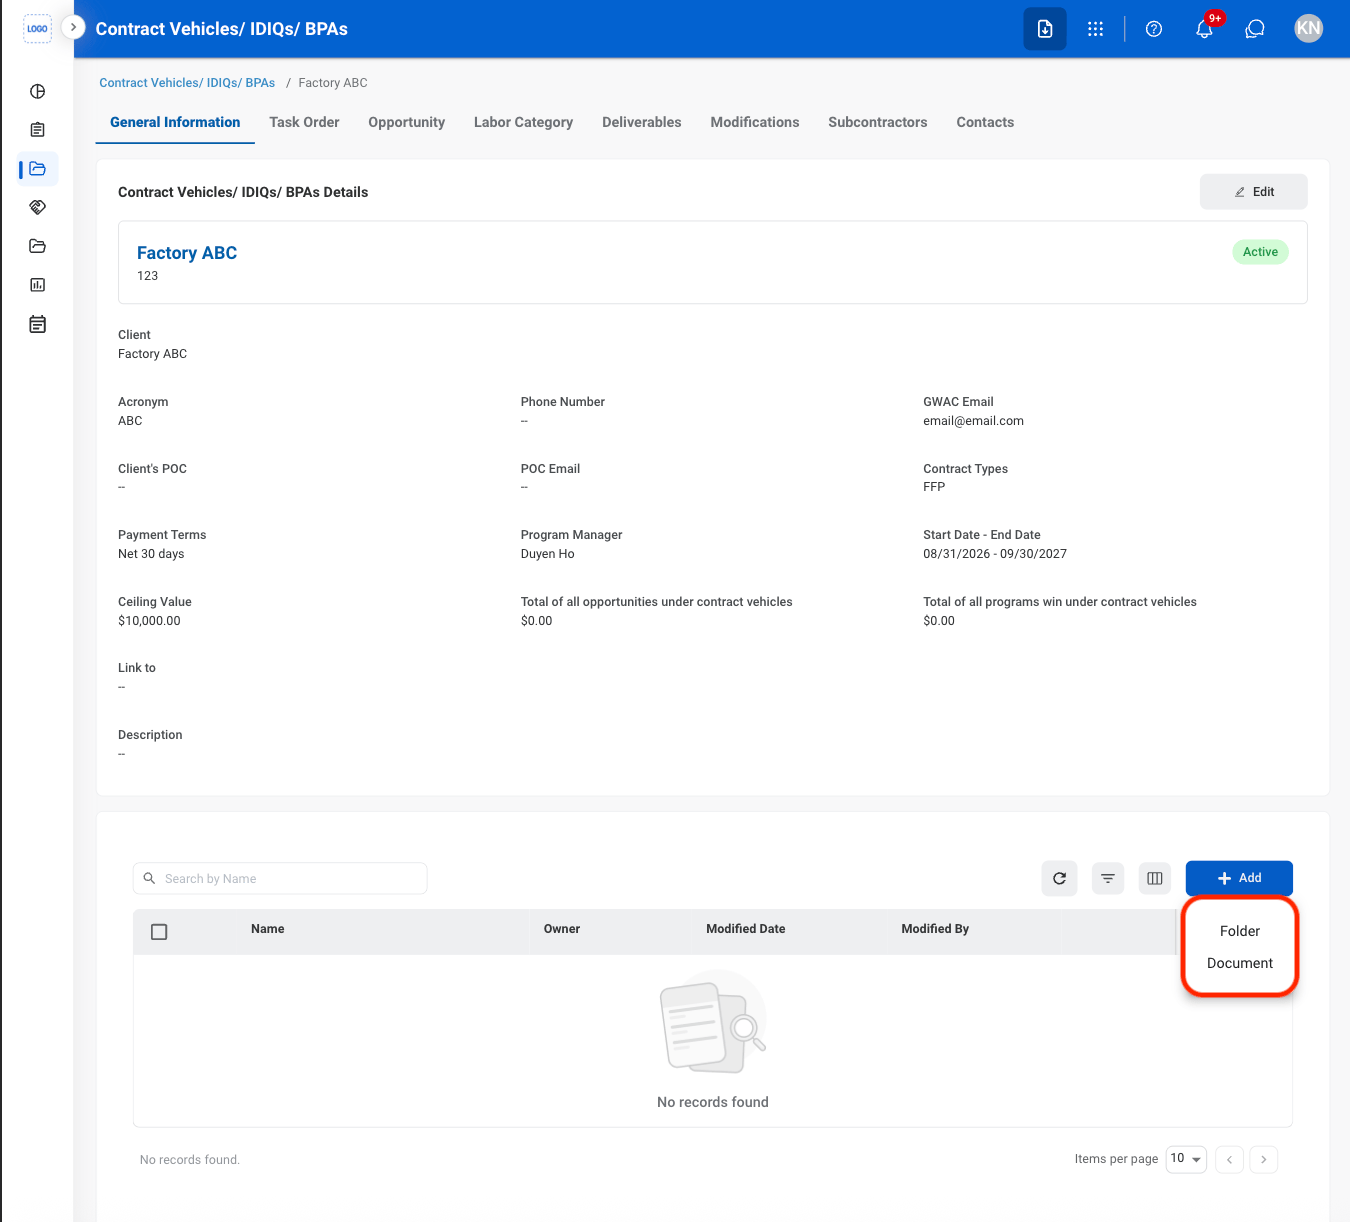Open the chat messages icon
This screenshot has width=1350, height=1222.
click(1255, 29)
